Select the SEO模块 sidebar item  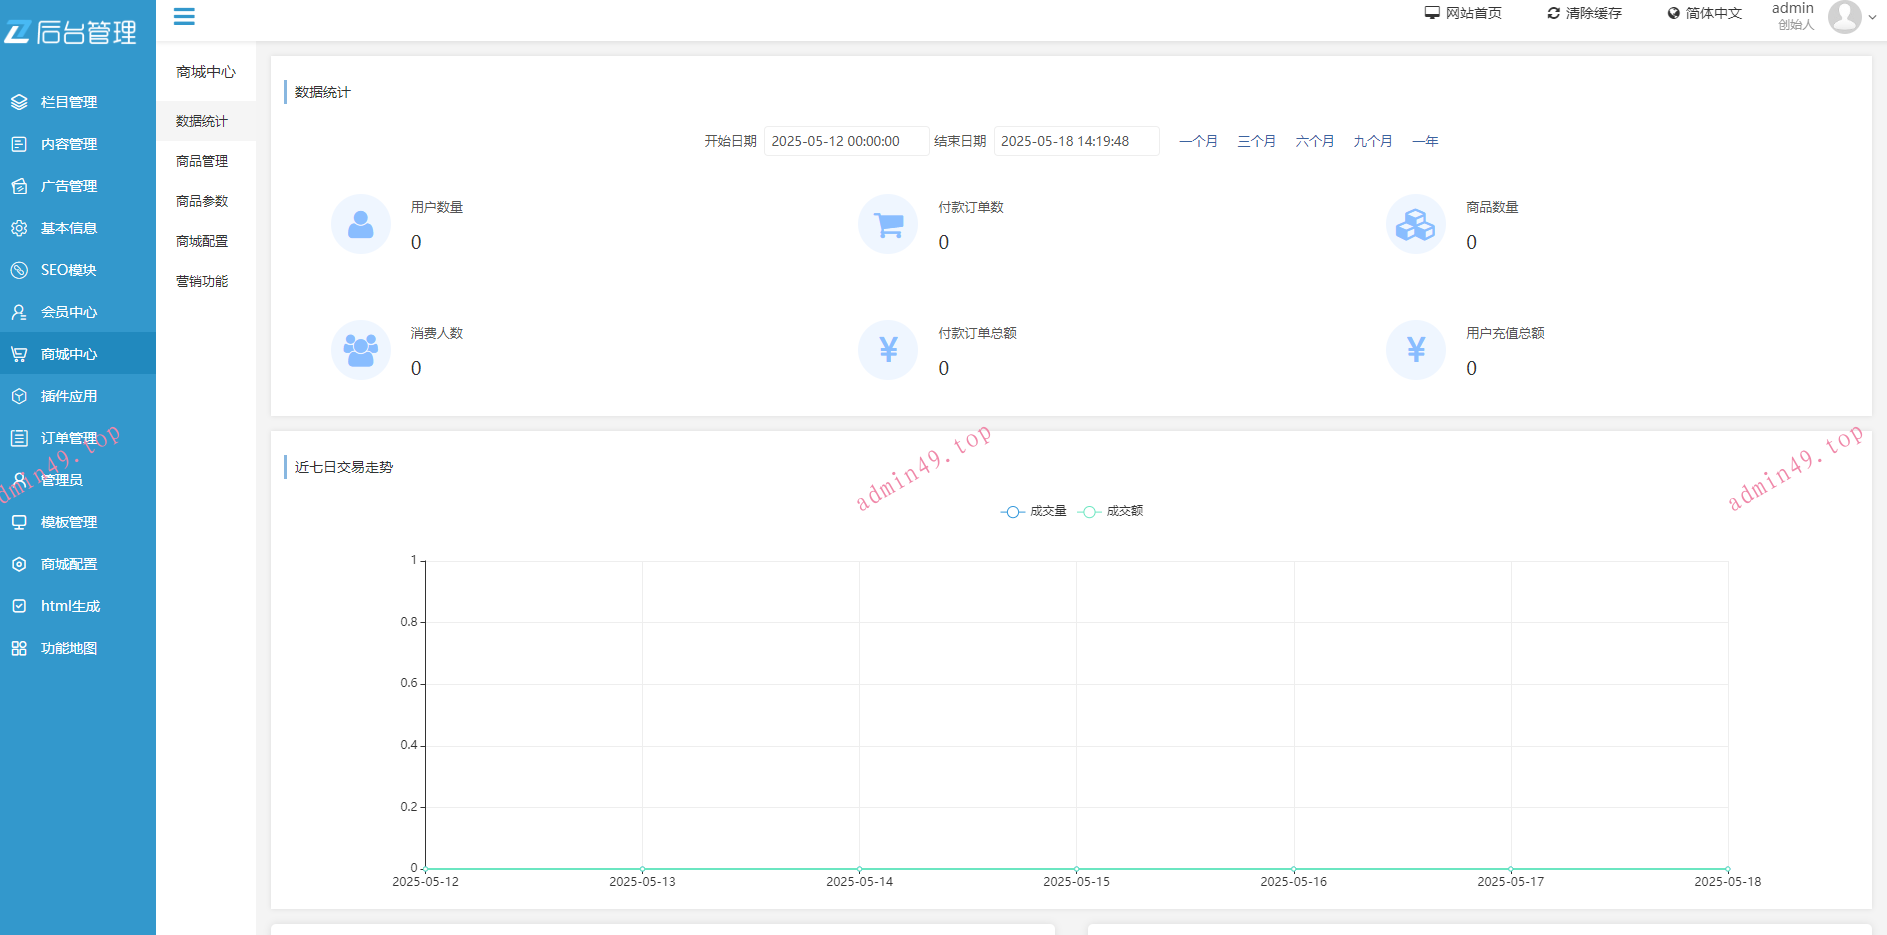68,270
